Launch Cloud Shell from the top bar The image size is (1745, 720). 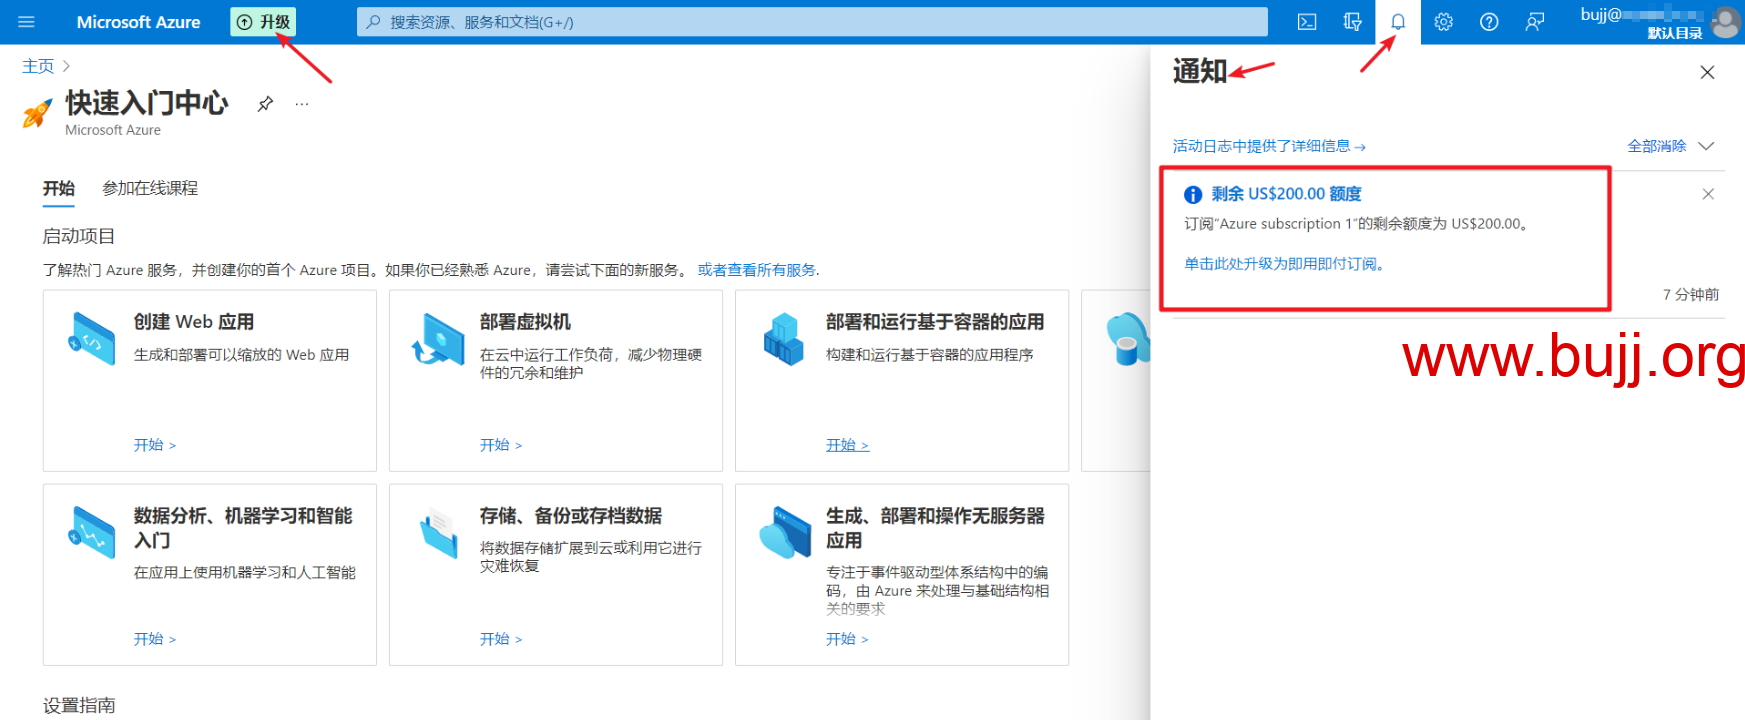[x=1306, y=22]
